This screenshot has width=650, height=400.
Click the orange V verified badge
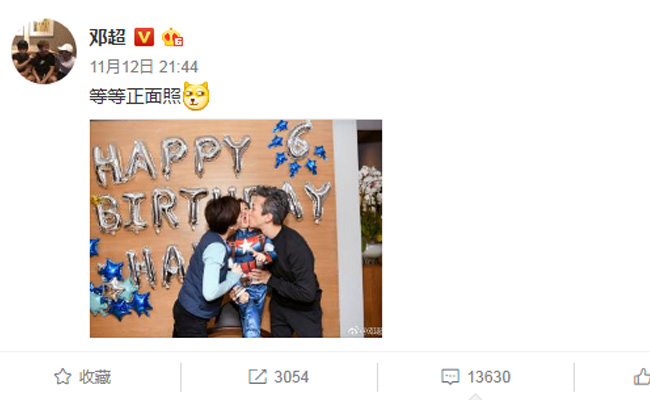144,37
